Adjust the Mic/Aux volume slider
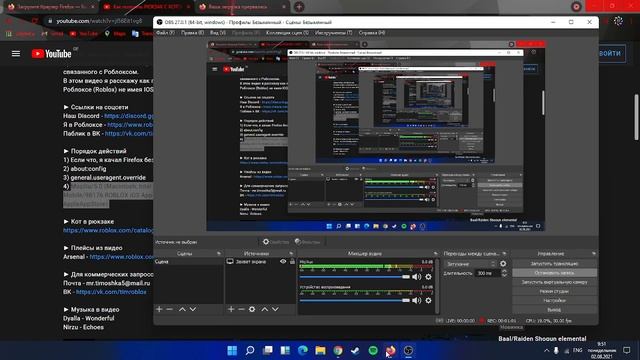640x360 pixels. (x=354, y=277)
